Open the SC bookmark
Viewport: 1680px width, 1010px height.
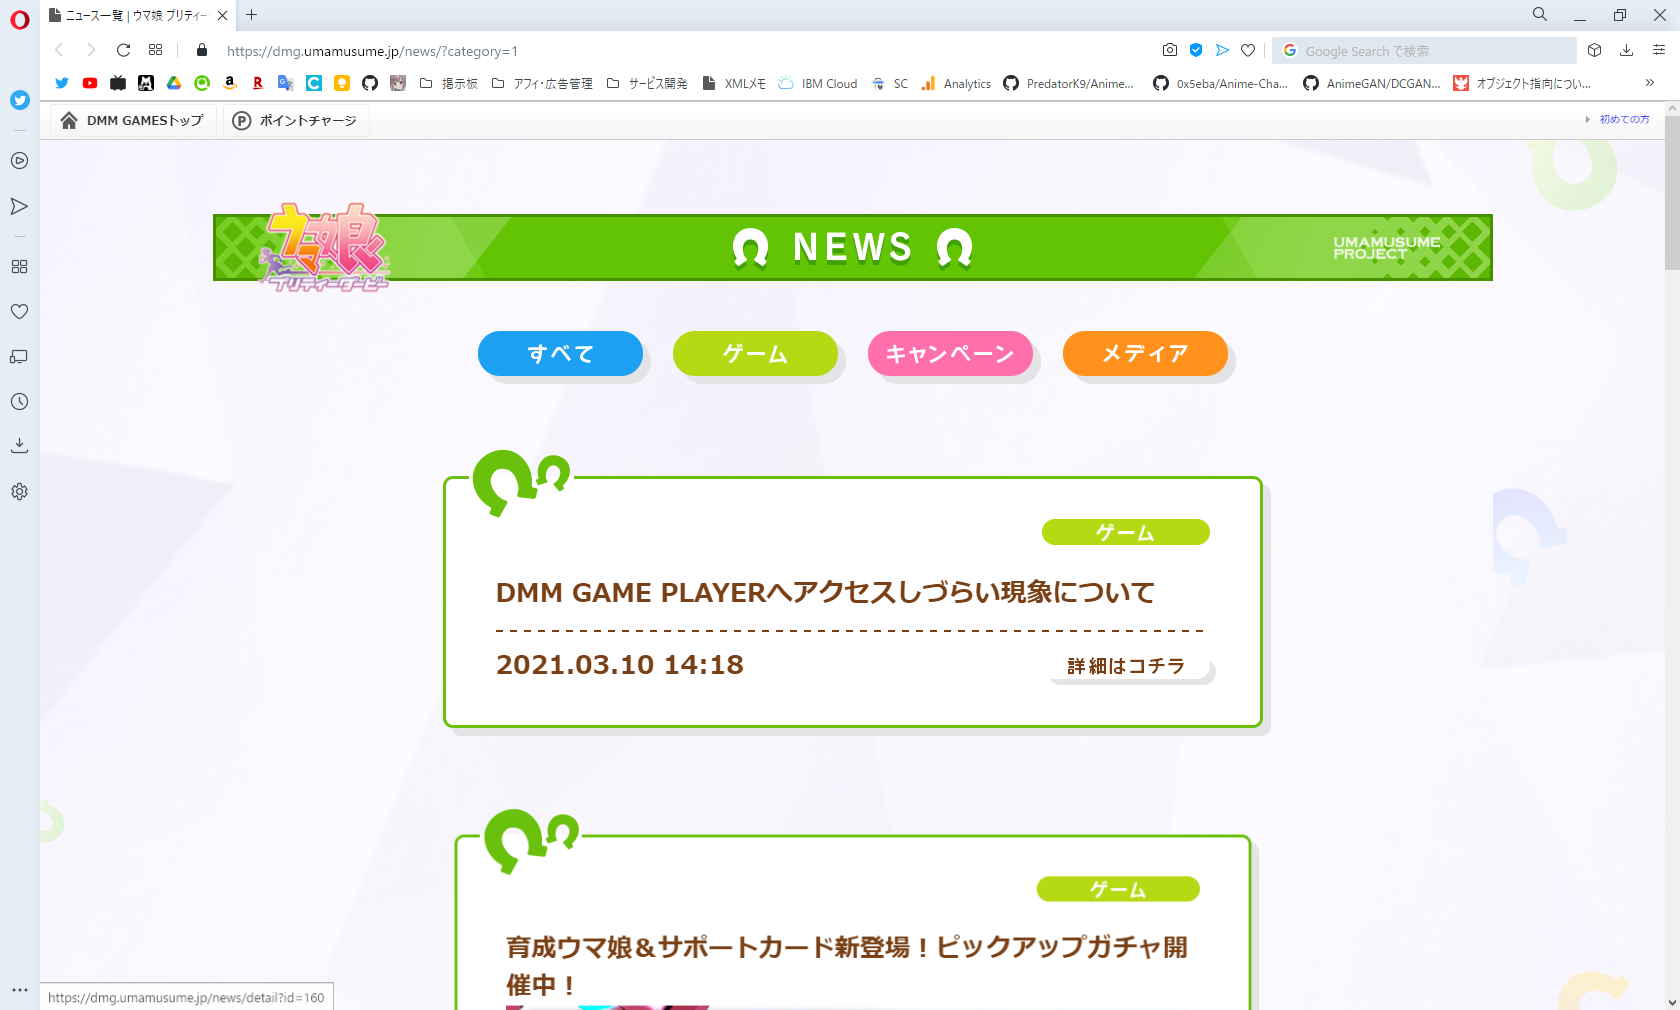click(890, 83)
